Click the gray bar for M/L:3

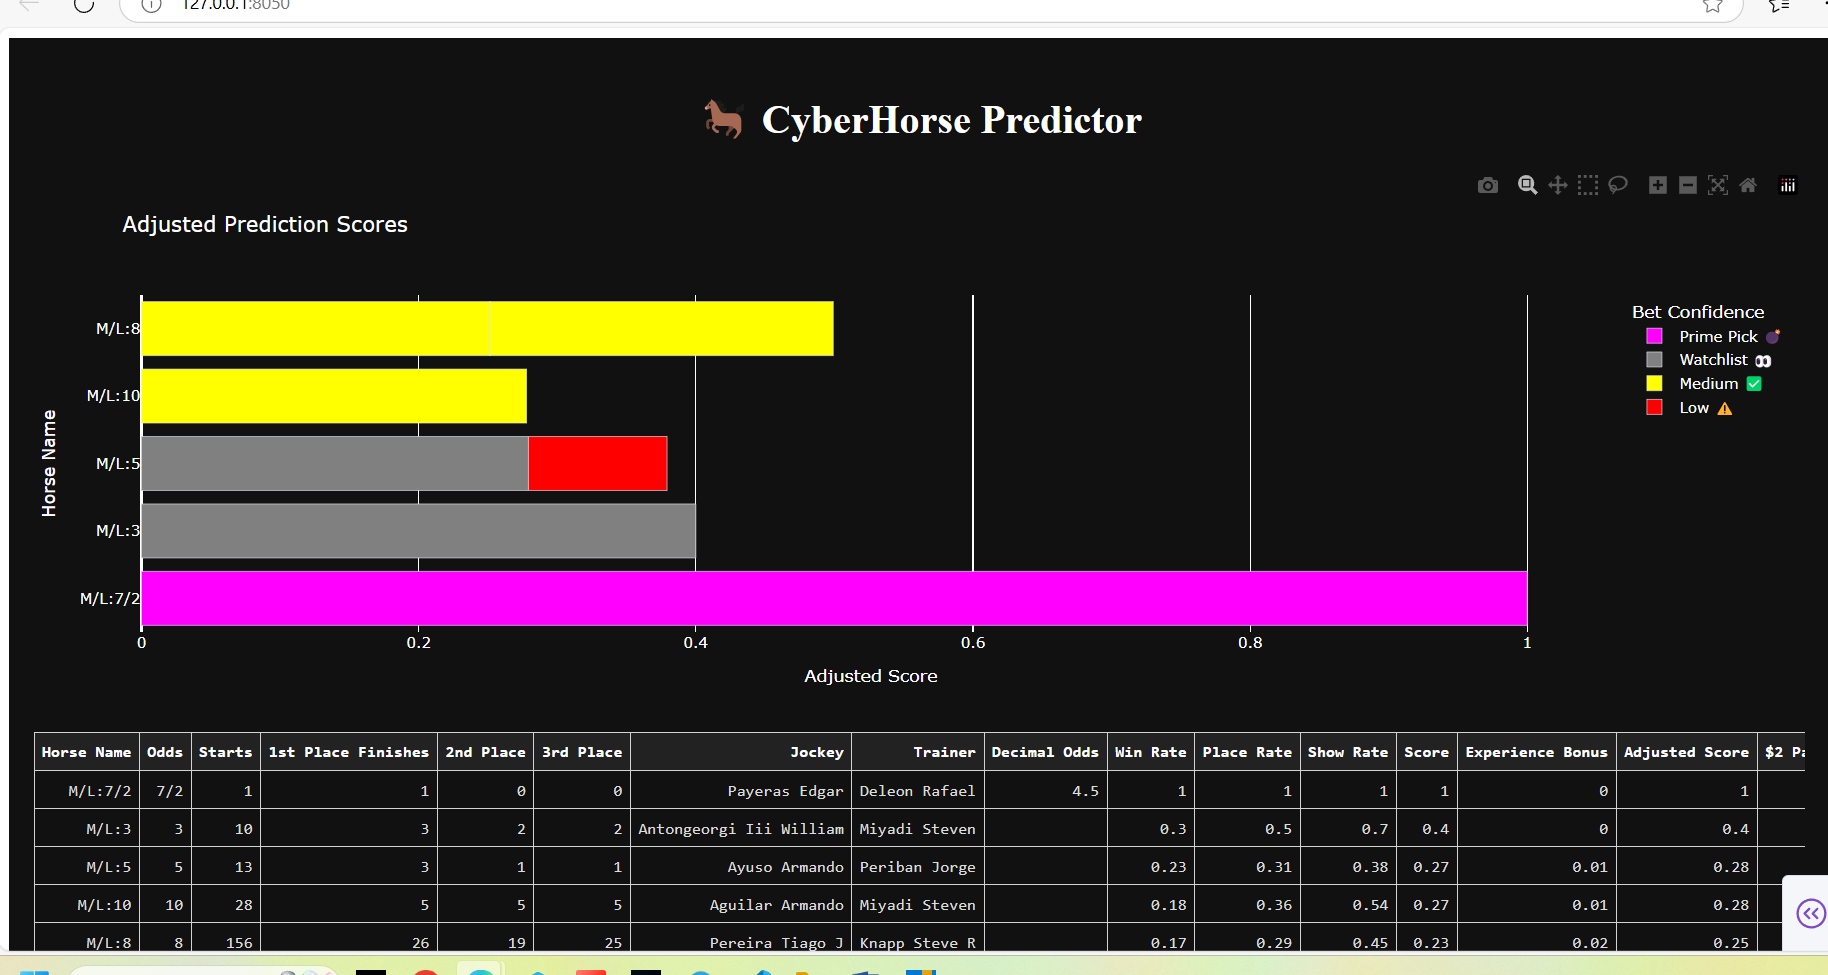click(418, 530)
